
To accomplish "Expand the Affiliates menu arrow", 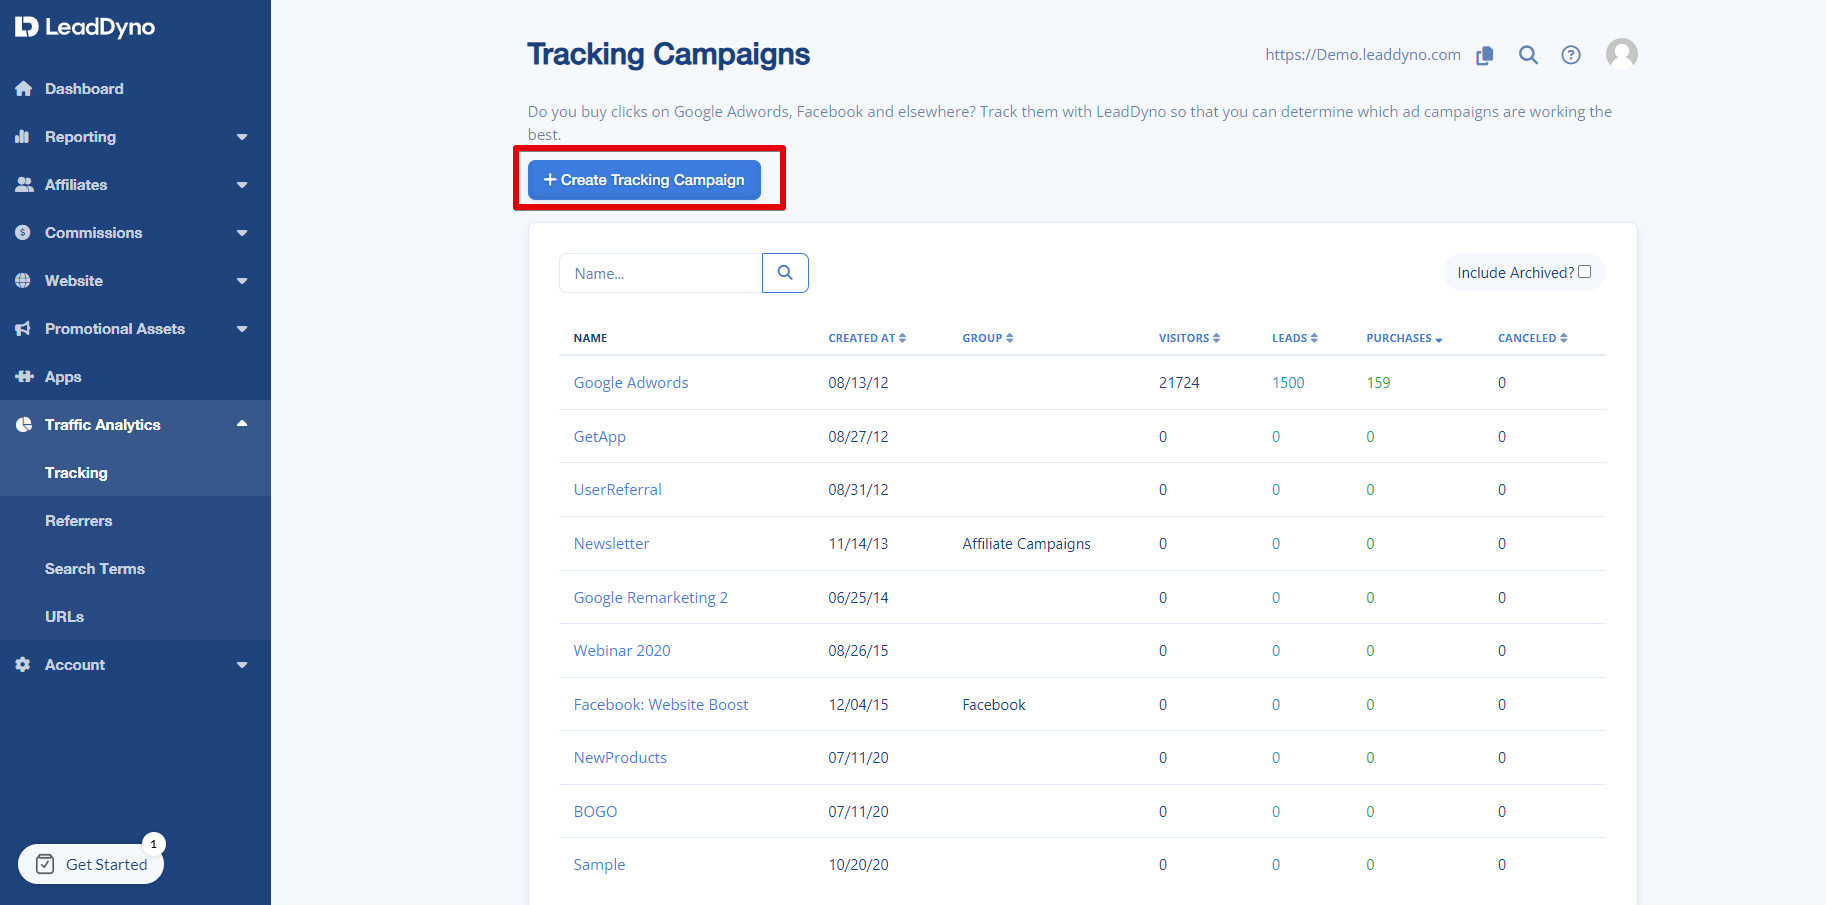I will (x=242, y=185).
